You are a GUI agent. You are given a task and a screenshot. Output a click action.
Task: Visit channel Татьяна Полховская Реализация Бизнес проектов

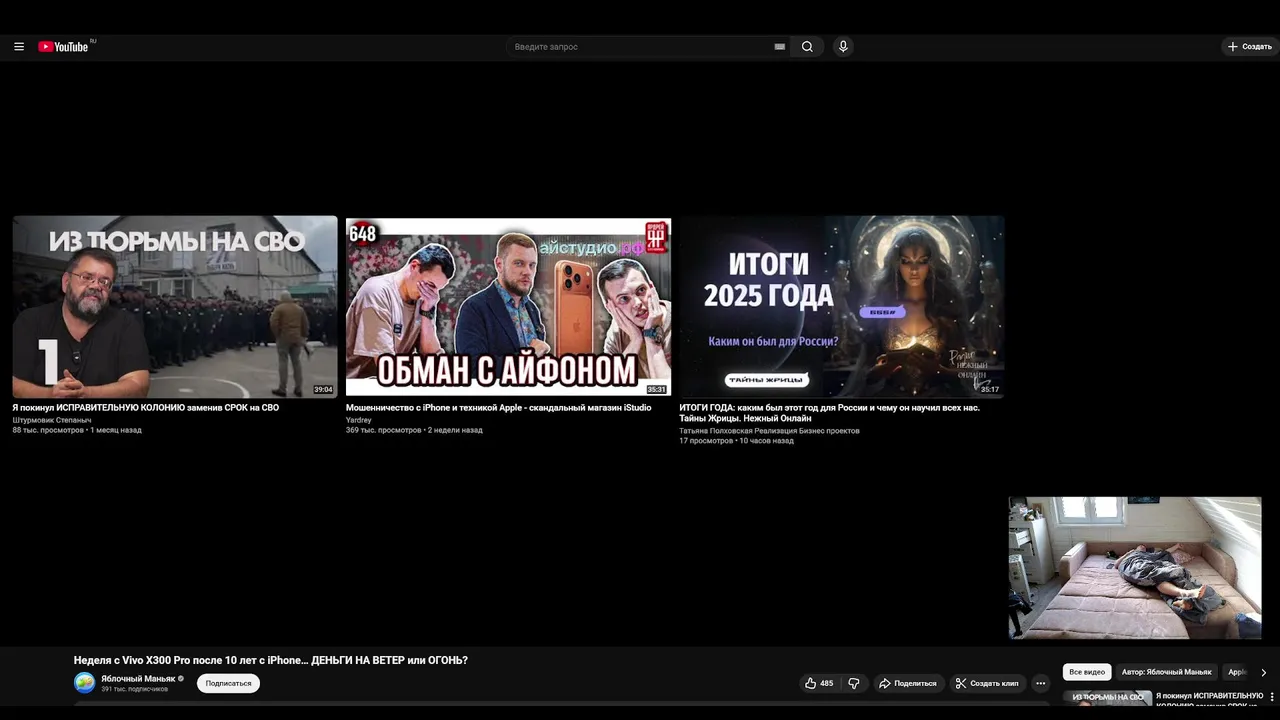point(769,431)
